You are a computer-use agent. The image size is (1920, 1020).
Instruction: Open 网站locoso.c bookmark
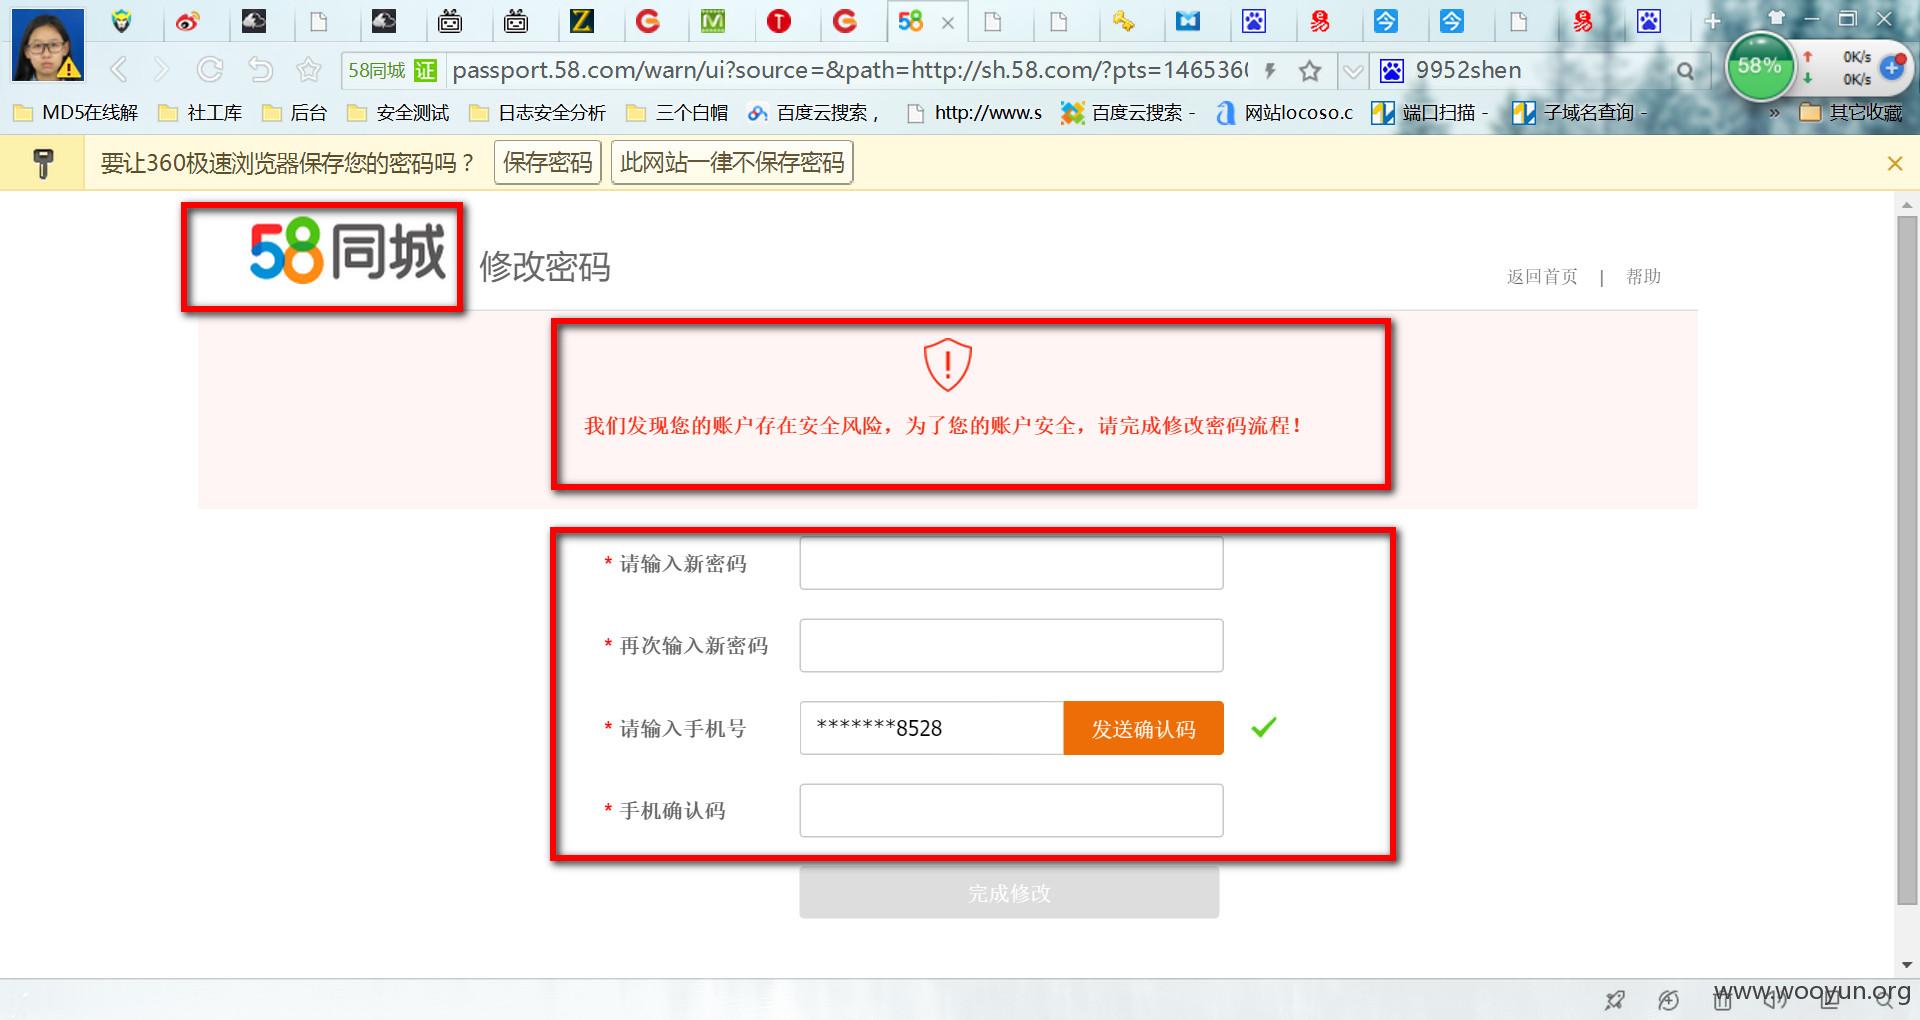[x=1284, y=113]
